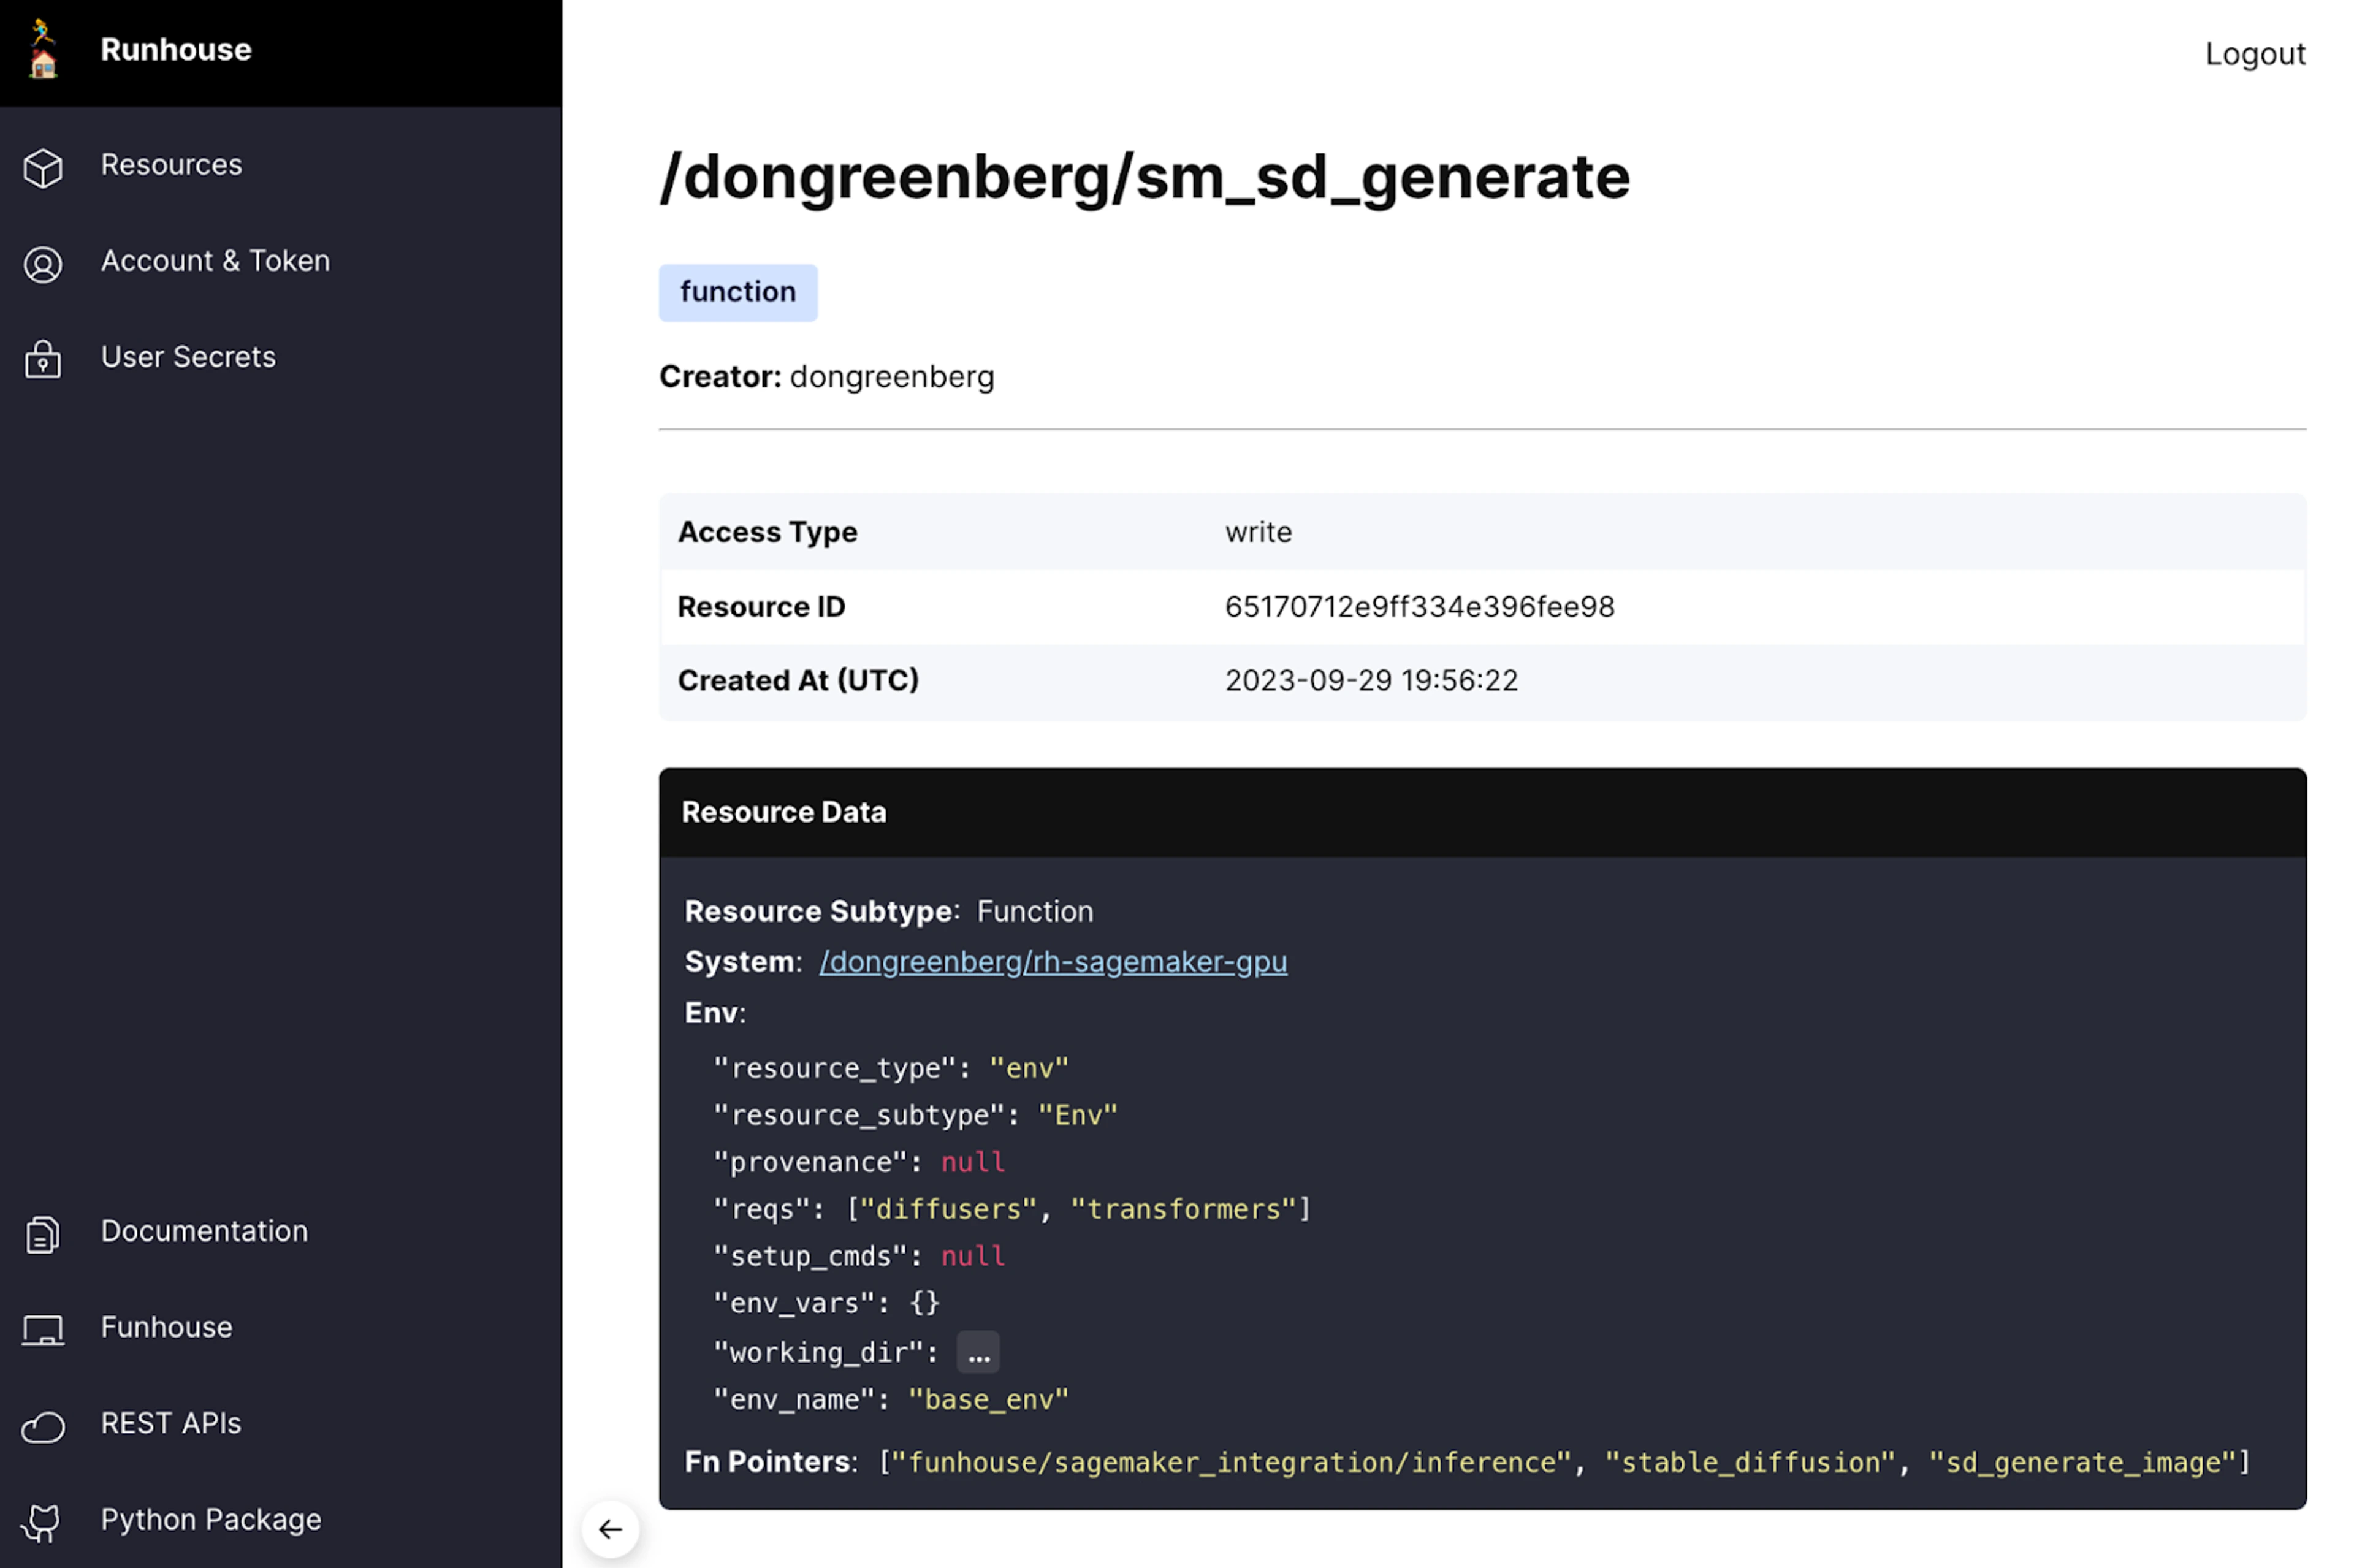Expand the working_dir ellipsis value

(x=977, y=1353)
